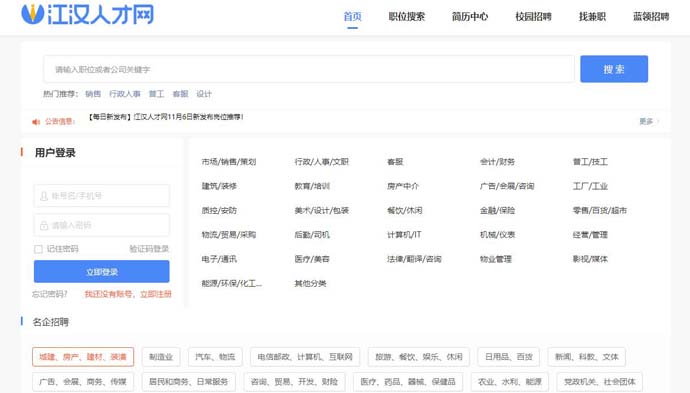Click the blue 搜索 button

[x=614, y=69]
